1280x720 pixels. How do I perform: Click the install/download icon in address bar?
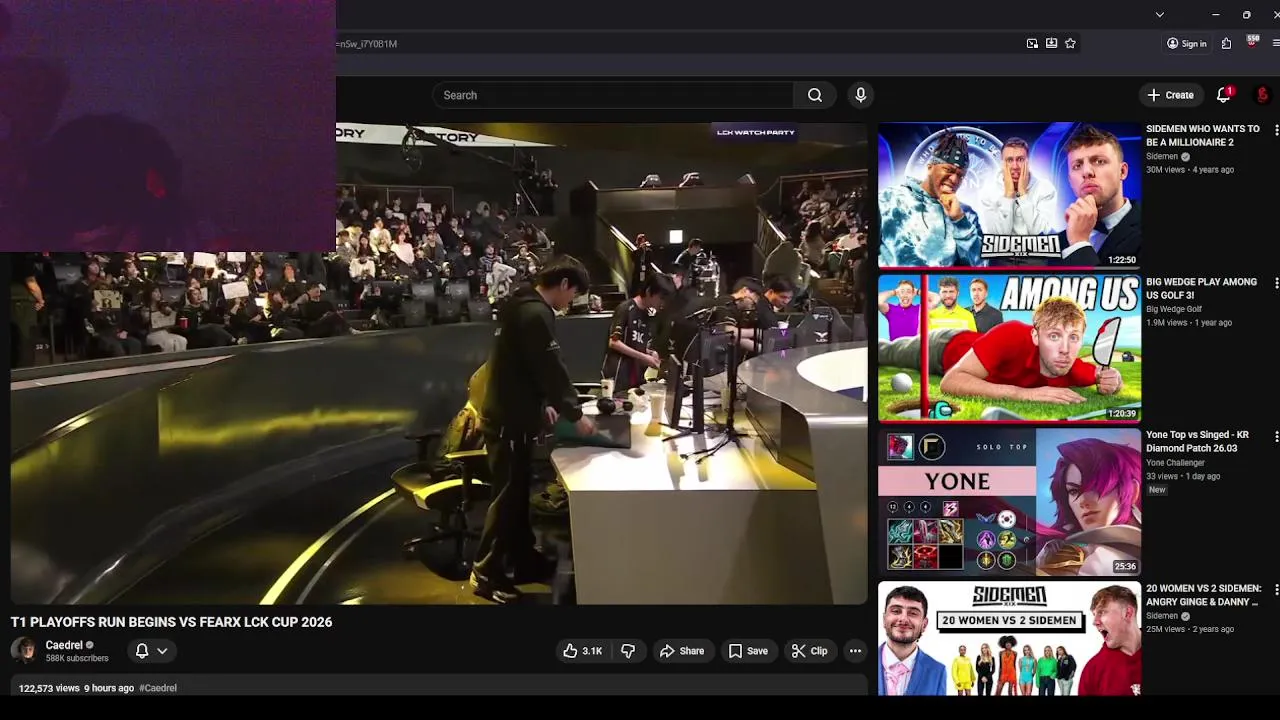(x=1051, y=43)
